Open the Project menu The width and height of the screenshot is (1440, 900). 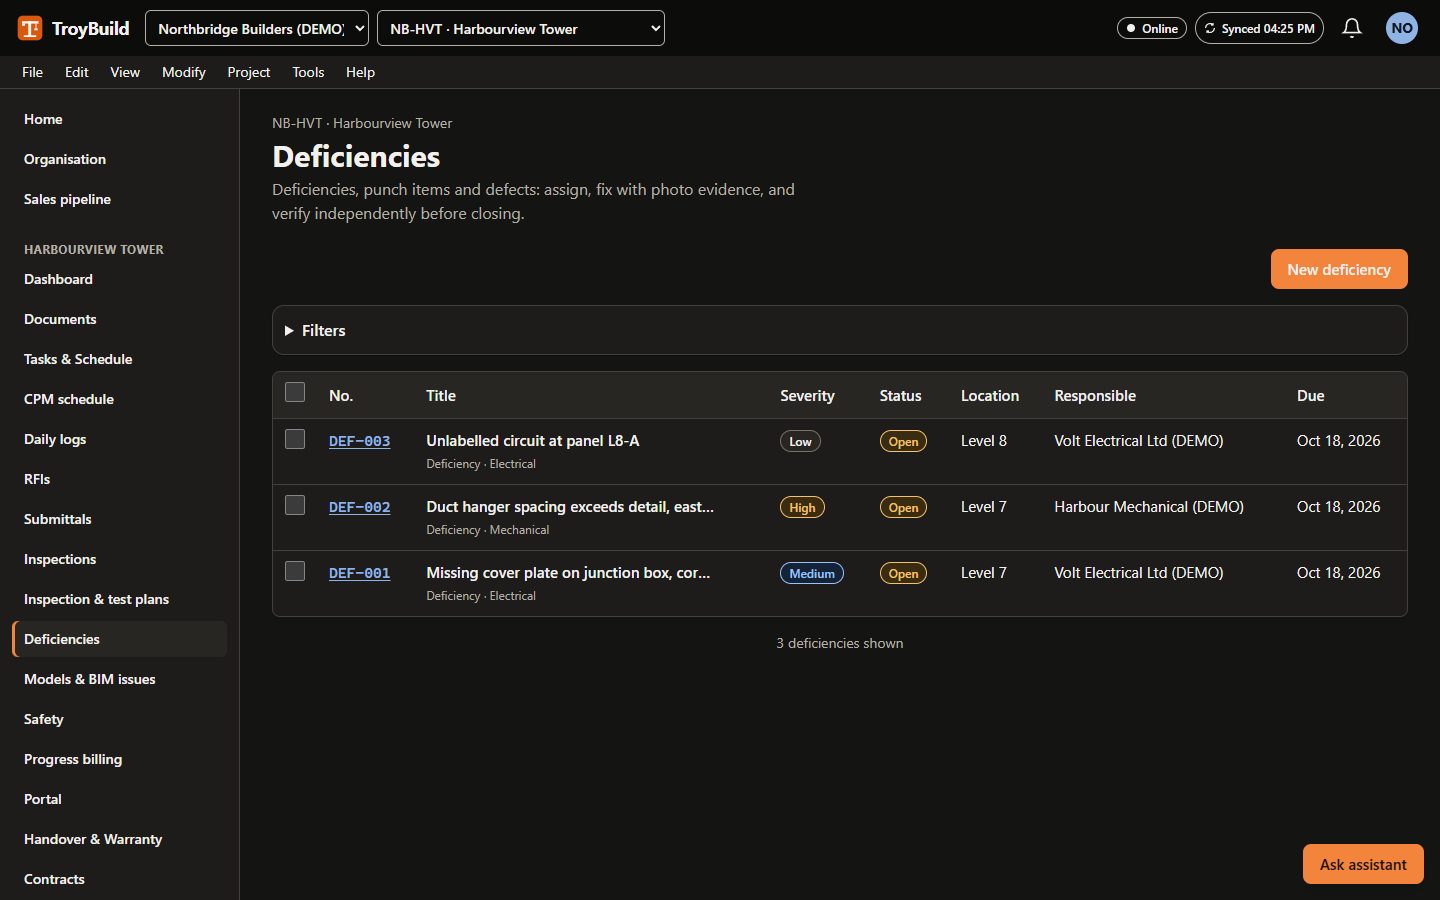tap(248, 72)
